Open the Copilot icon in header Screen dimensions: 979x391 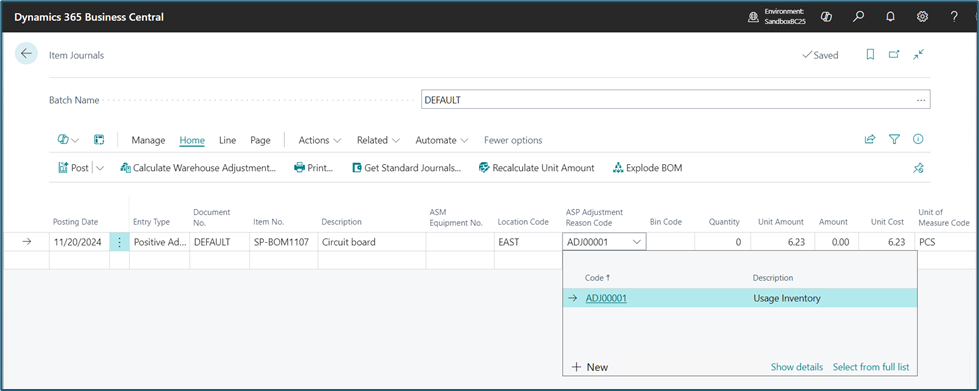pos(826,17)
